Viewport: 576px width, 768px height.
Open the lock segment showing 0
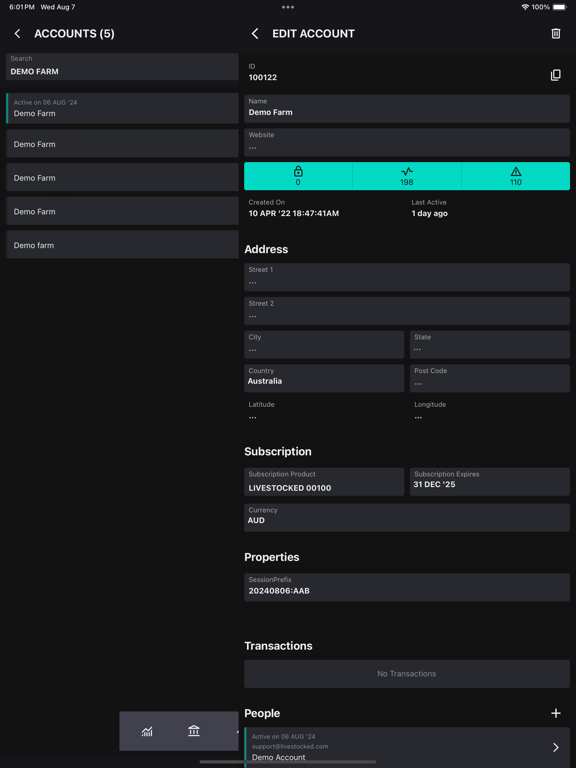pyautogui.click(x=298, y=176)
